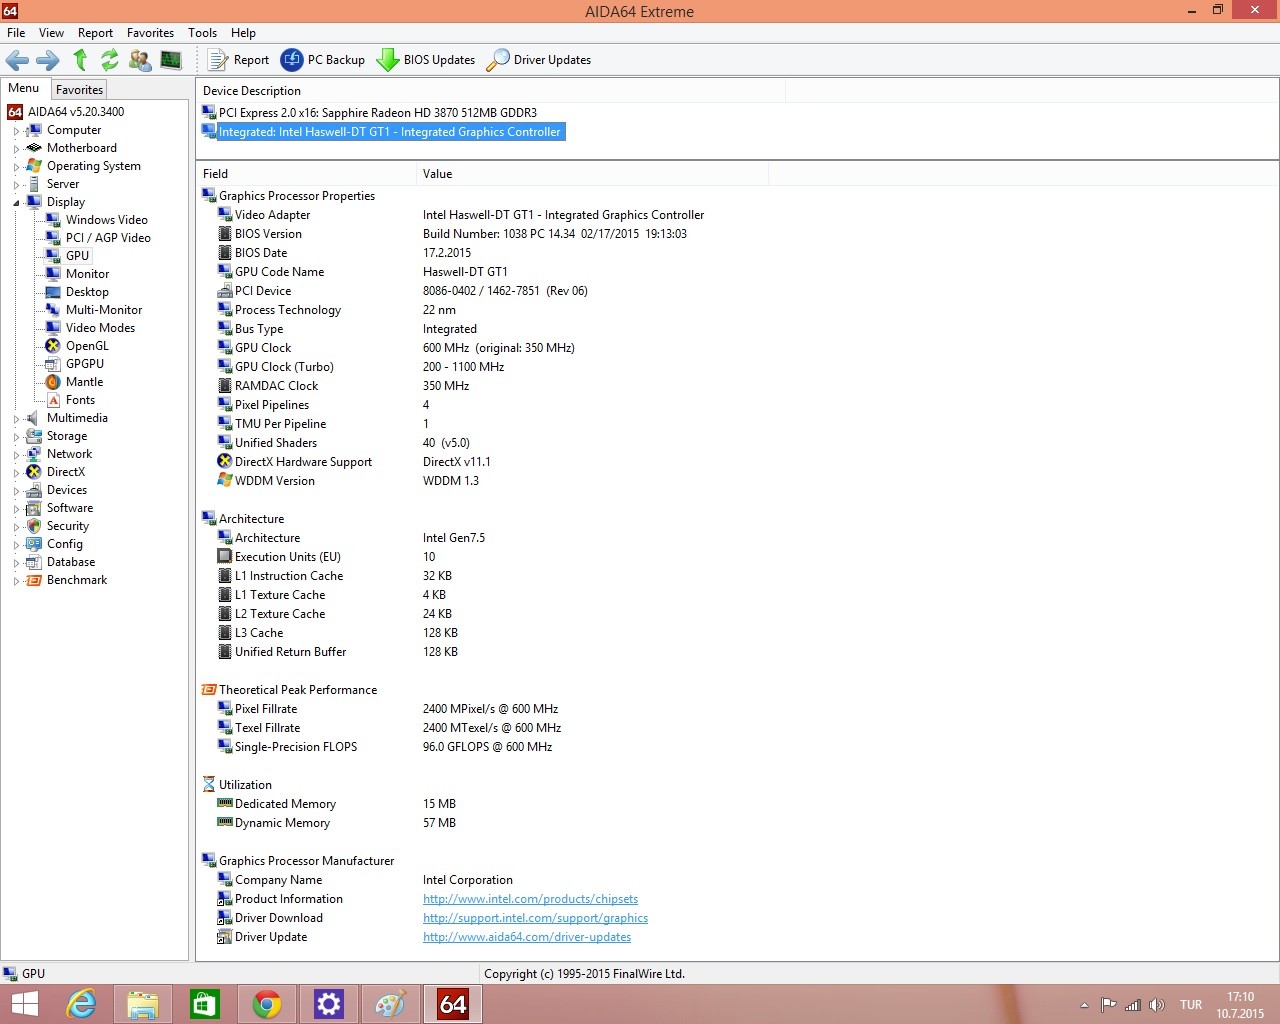1280x1024 pixels.
Task: Click Driver Updates in the toolbar
Action: (x=538, y=60)
